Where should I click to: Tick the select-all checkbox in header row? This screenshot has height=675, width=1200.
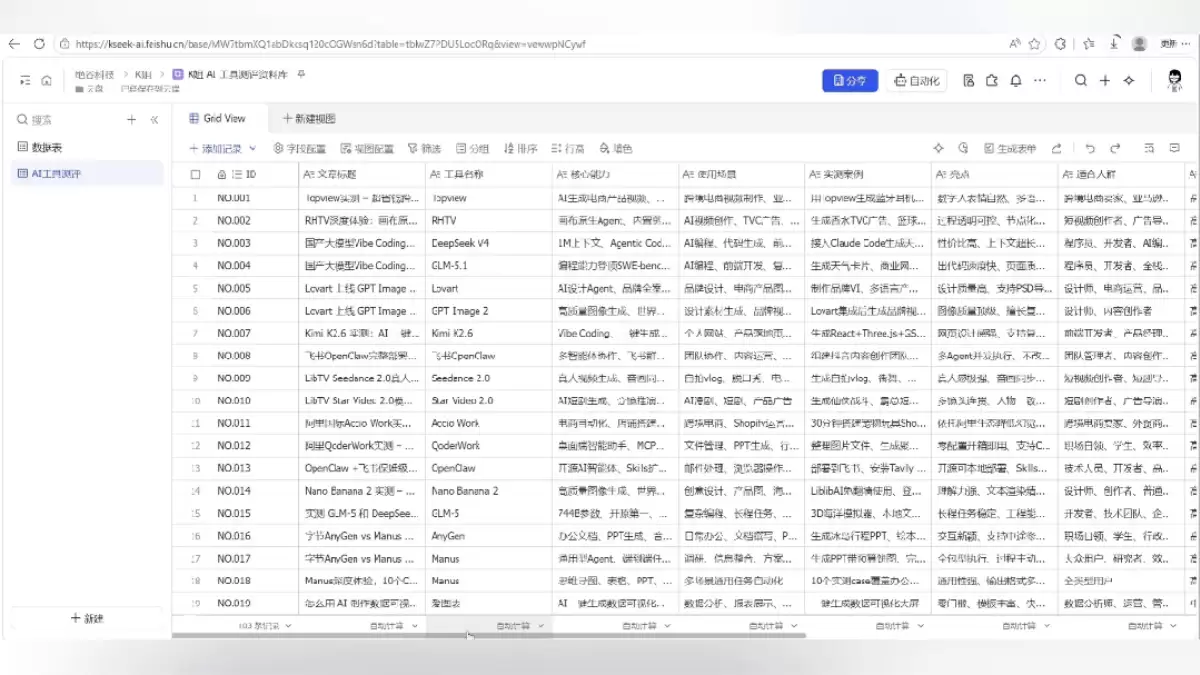click(195, 174)
